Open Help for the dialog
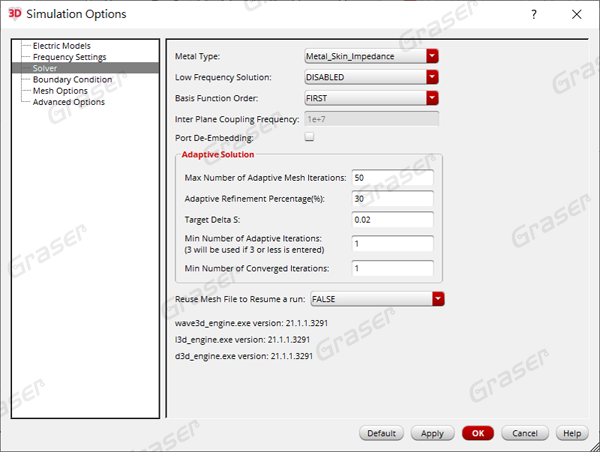 [x=572, y=433]
